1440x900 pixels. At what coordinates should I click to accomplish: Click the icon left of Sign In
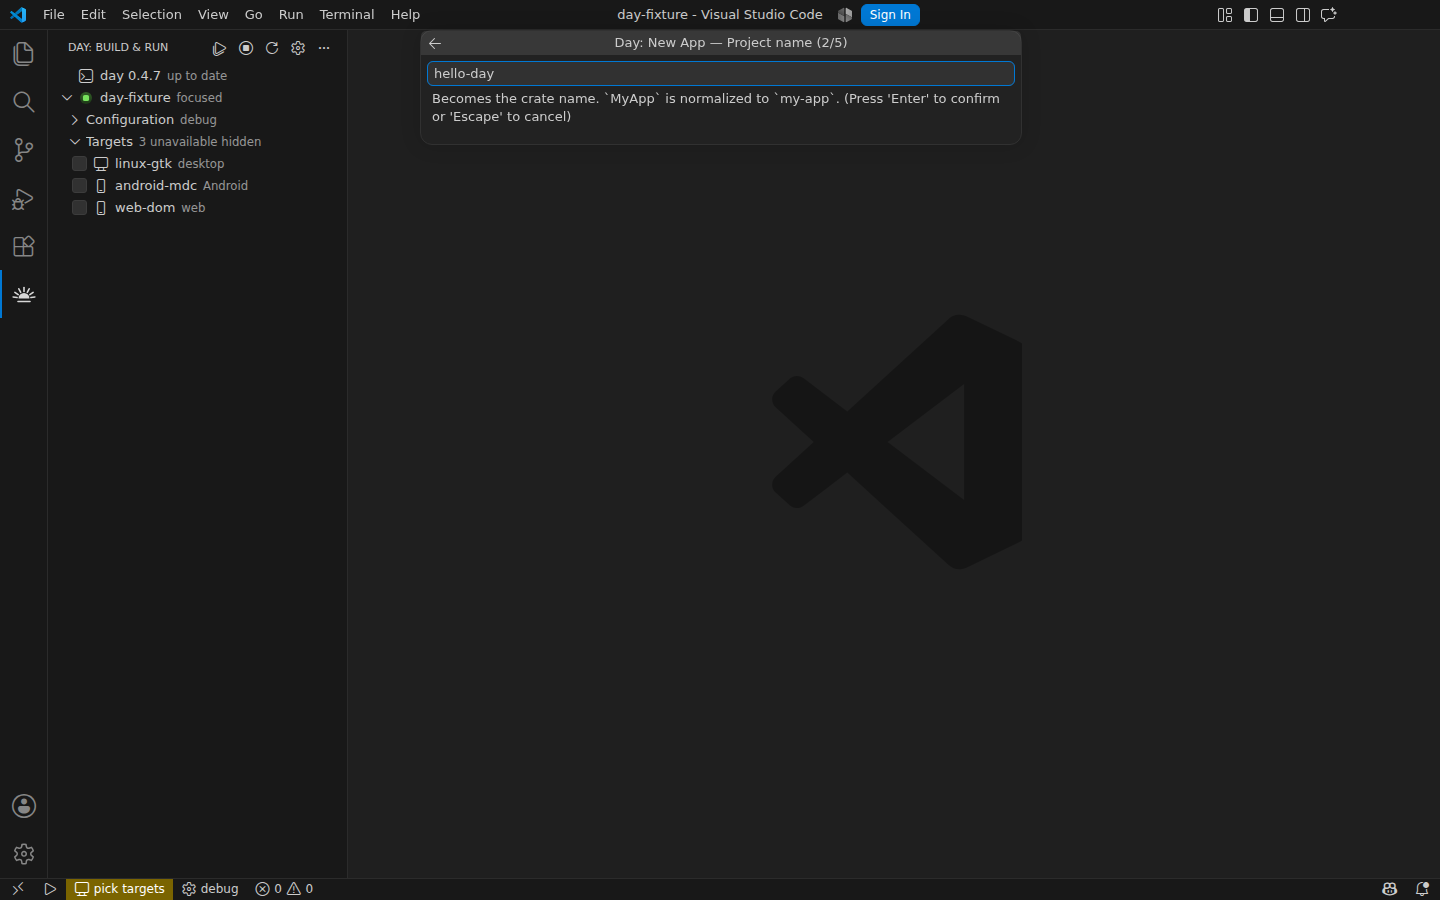pyautogui.click(x=845, y=15)
